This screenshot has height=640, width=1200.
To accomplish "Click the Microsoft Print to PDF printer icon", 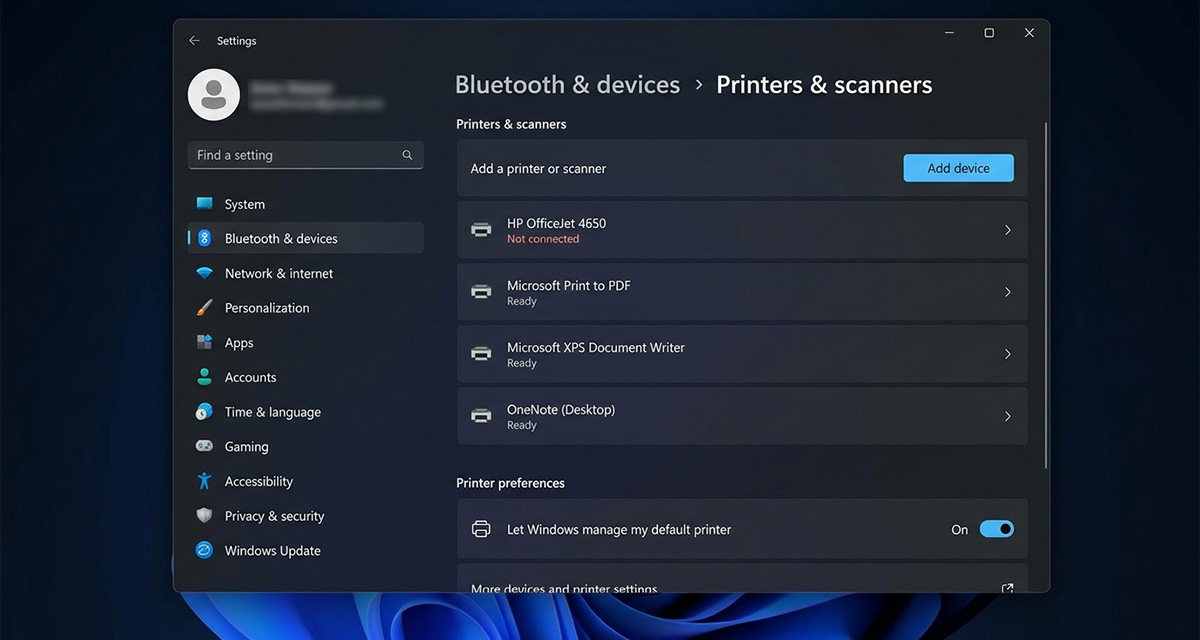I will click(481, 292).
